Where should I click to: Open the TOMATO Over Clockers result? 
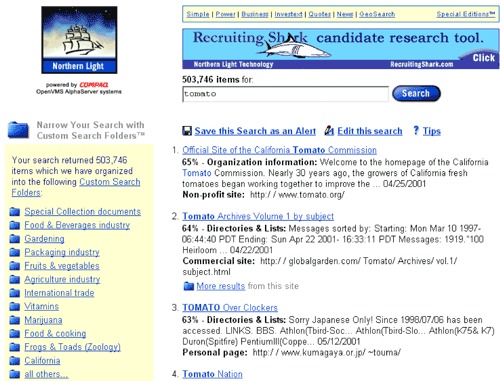point(230,308)
